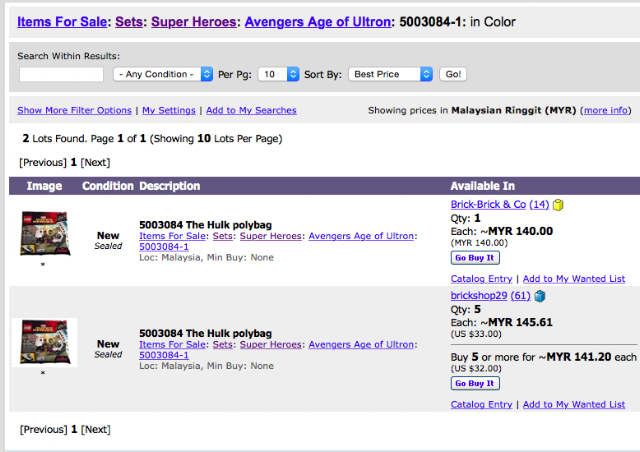
Task: Open Show More Filter Options link
Action: [74, 110]
